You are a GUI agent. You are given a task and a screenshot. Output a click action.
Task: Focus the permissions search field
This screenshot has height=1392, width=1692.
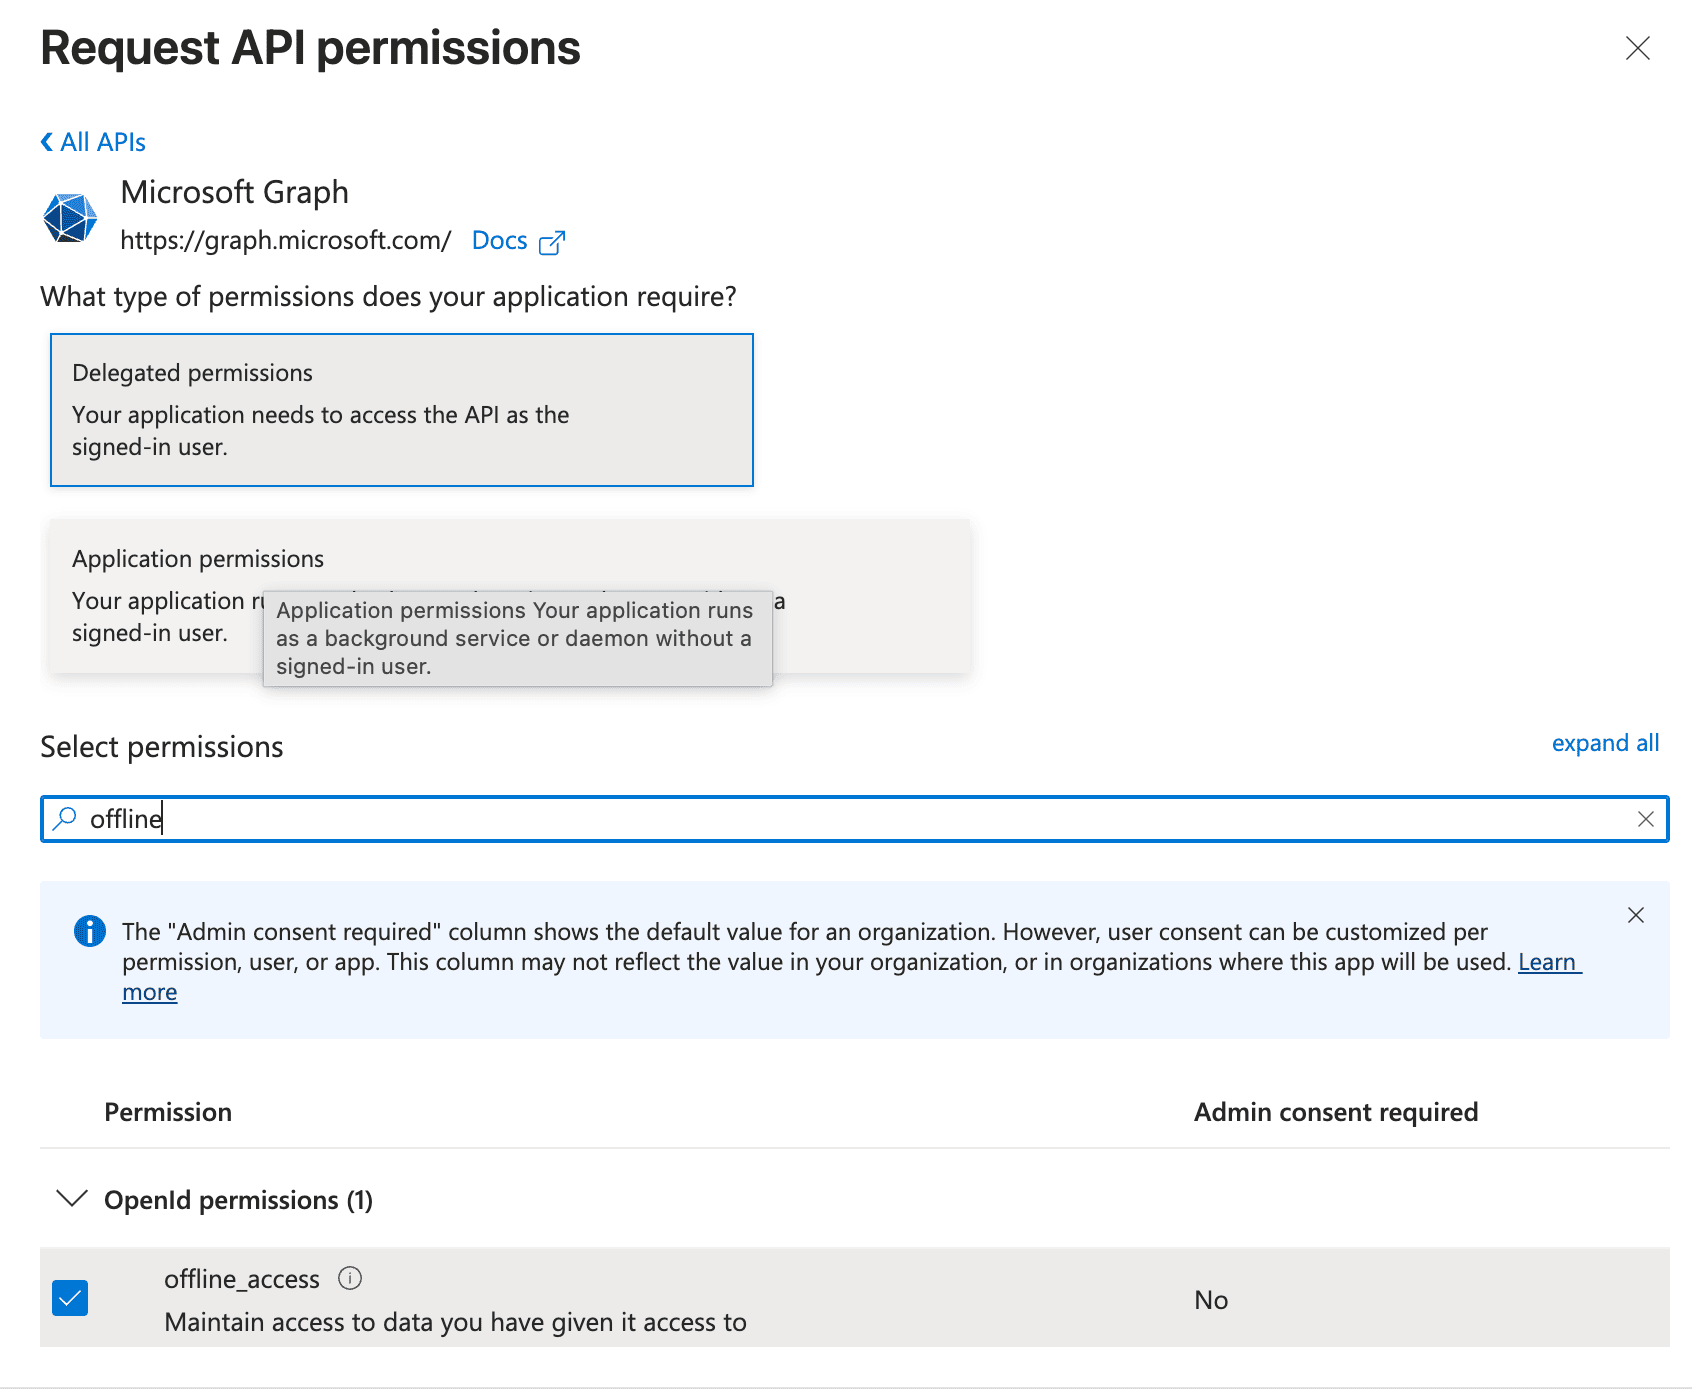pyautogui.click(x=850, y=819)
